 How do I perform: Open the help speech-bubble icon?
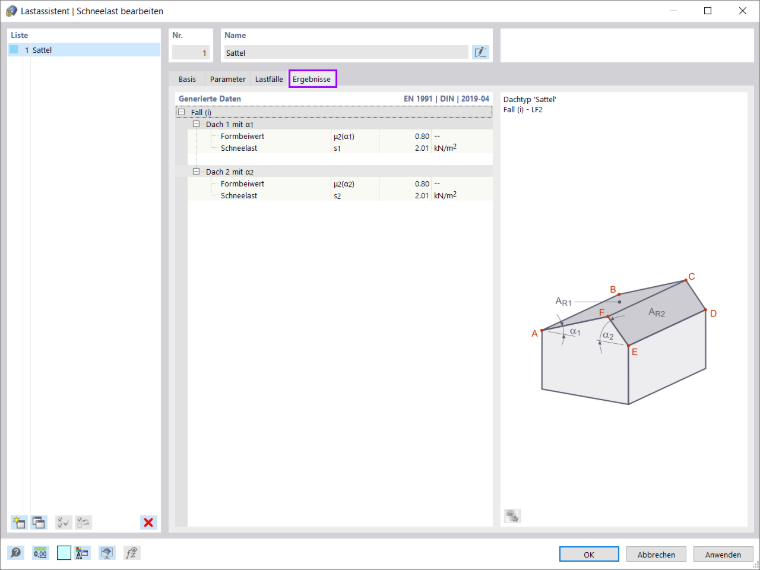click(16, 553)
